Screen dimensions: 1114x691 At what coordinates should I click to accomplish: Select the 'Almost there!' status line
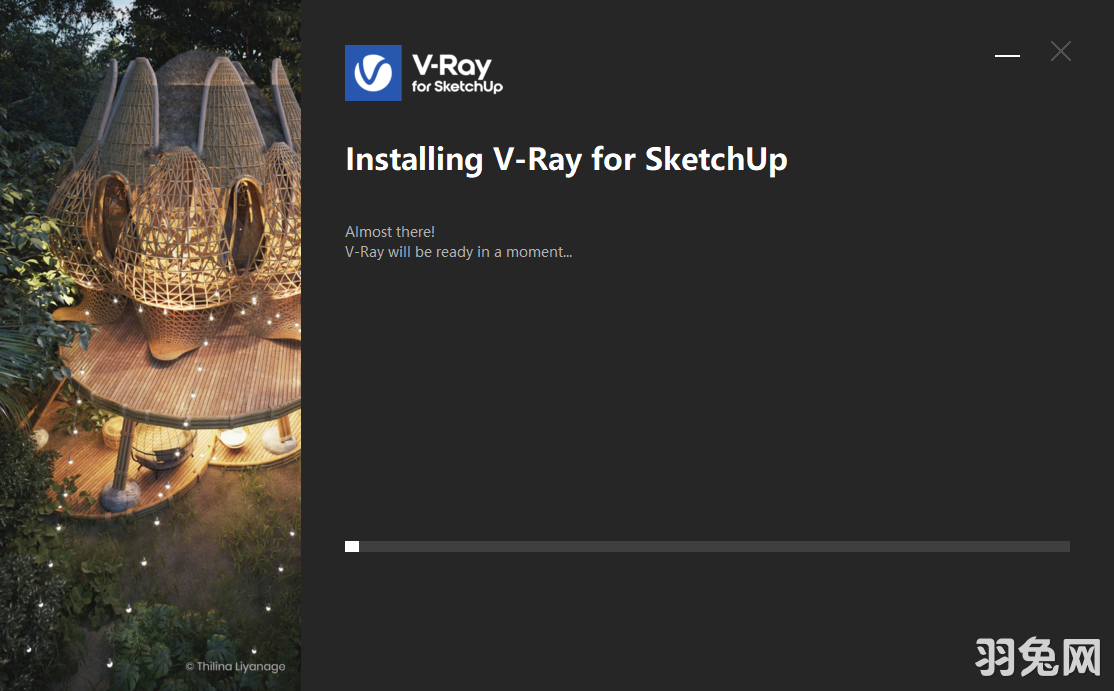pyautogui.click(x=389, y=231)
